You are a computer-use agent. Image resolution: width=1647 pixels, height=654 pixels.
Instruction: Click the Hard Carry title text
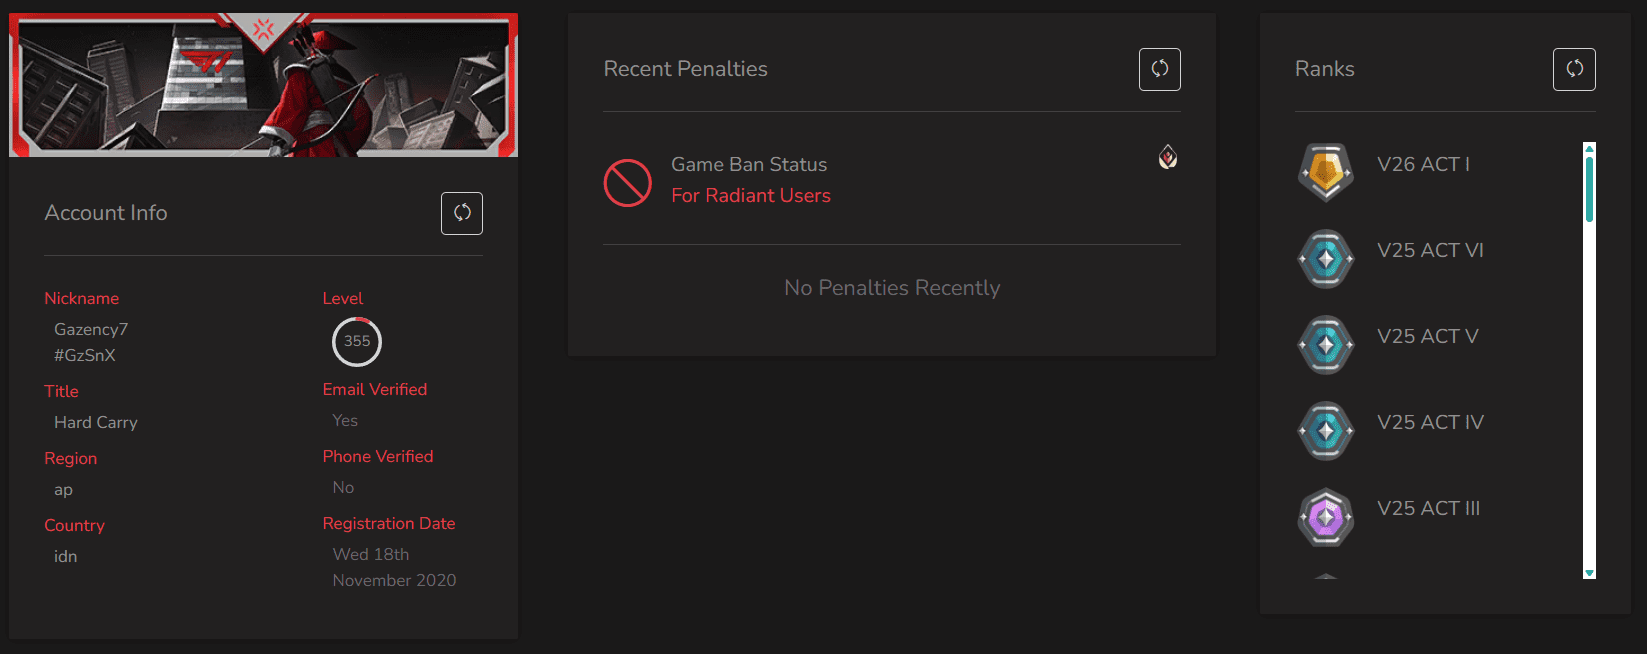point(96,422)
